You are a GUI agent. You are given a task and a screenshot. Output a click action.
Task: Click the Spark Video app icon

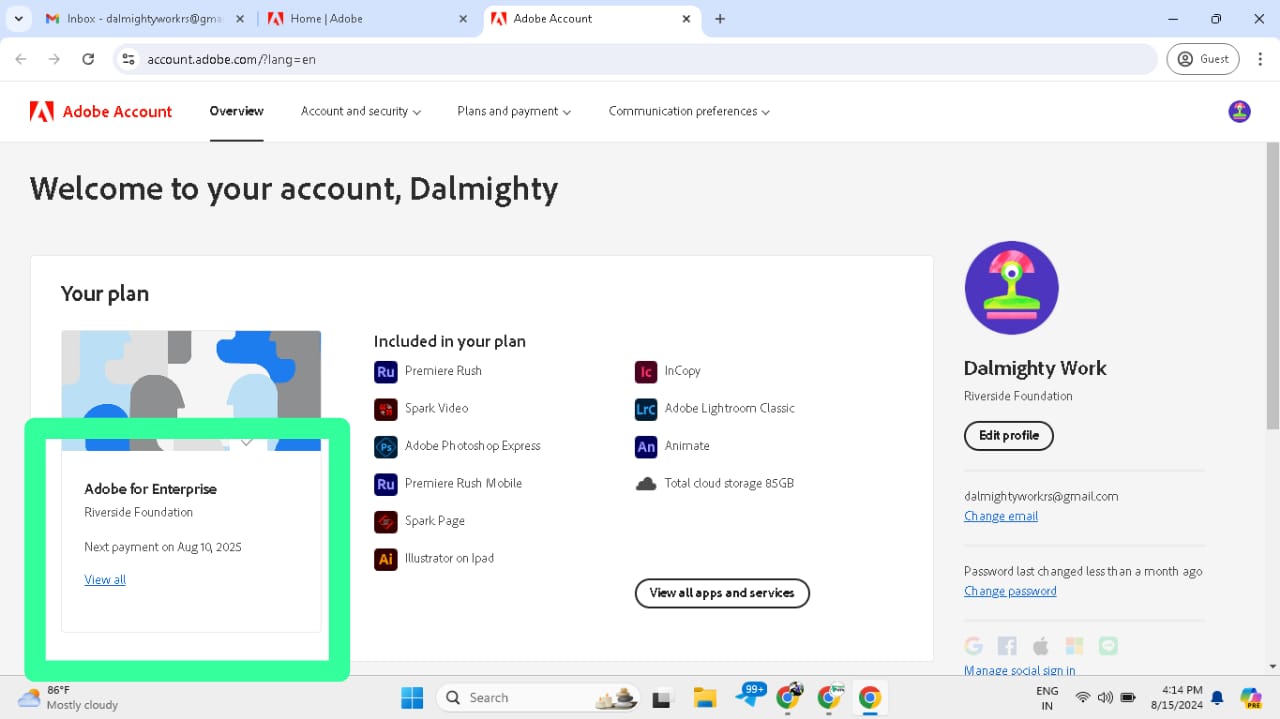coord(385,409)
